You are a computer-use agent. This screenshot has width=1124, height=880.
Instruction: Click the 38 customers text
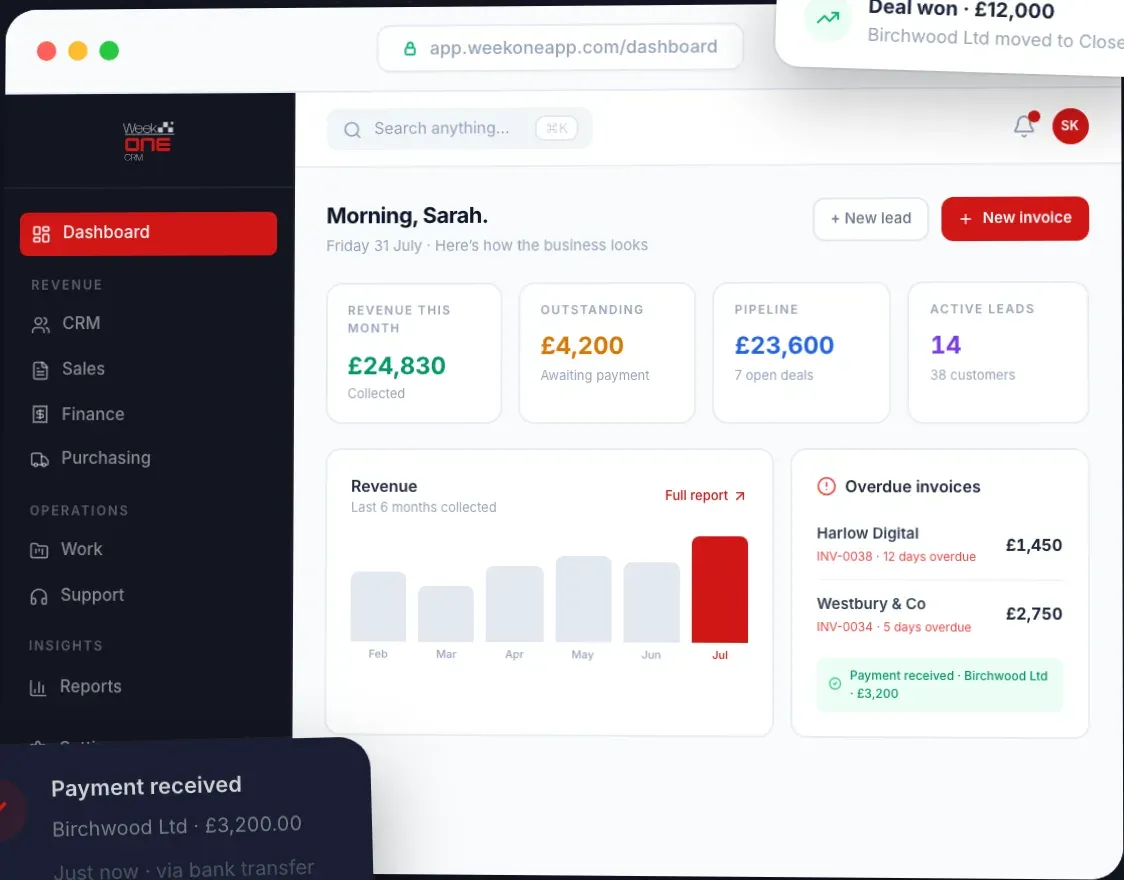click(973, 375)
